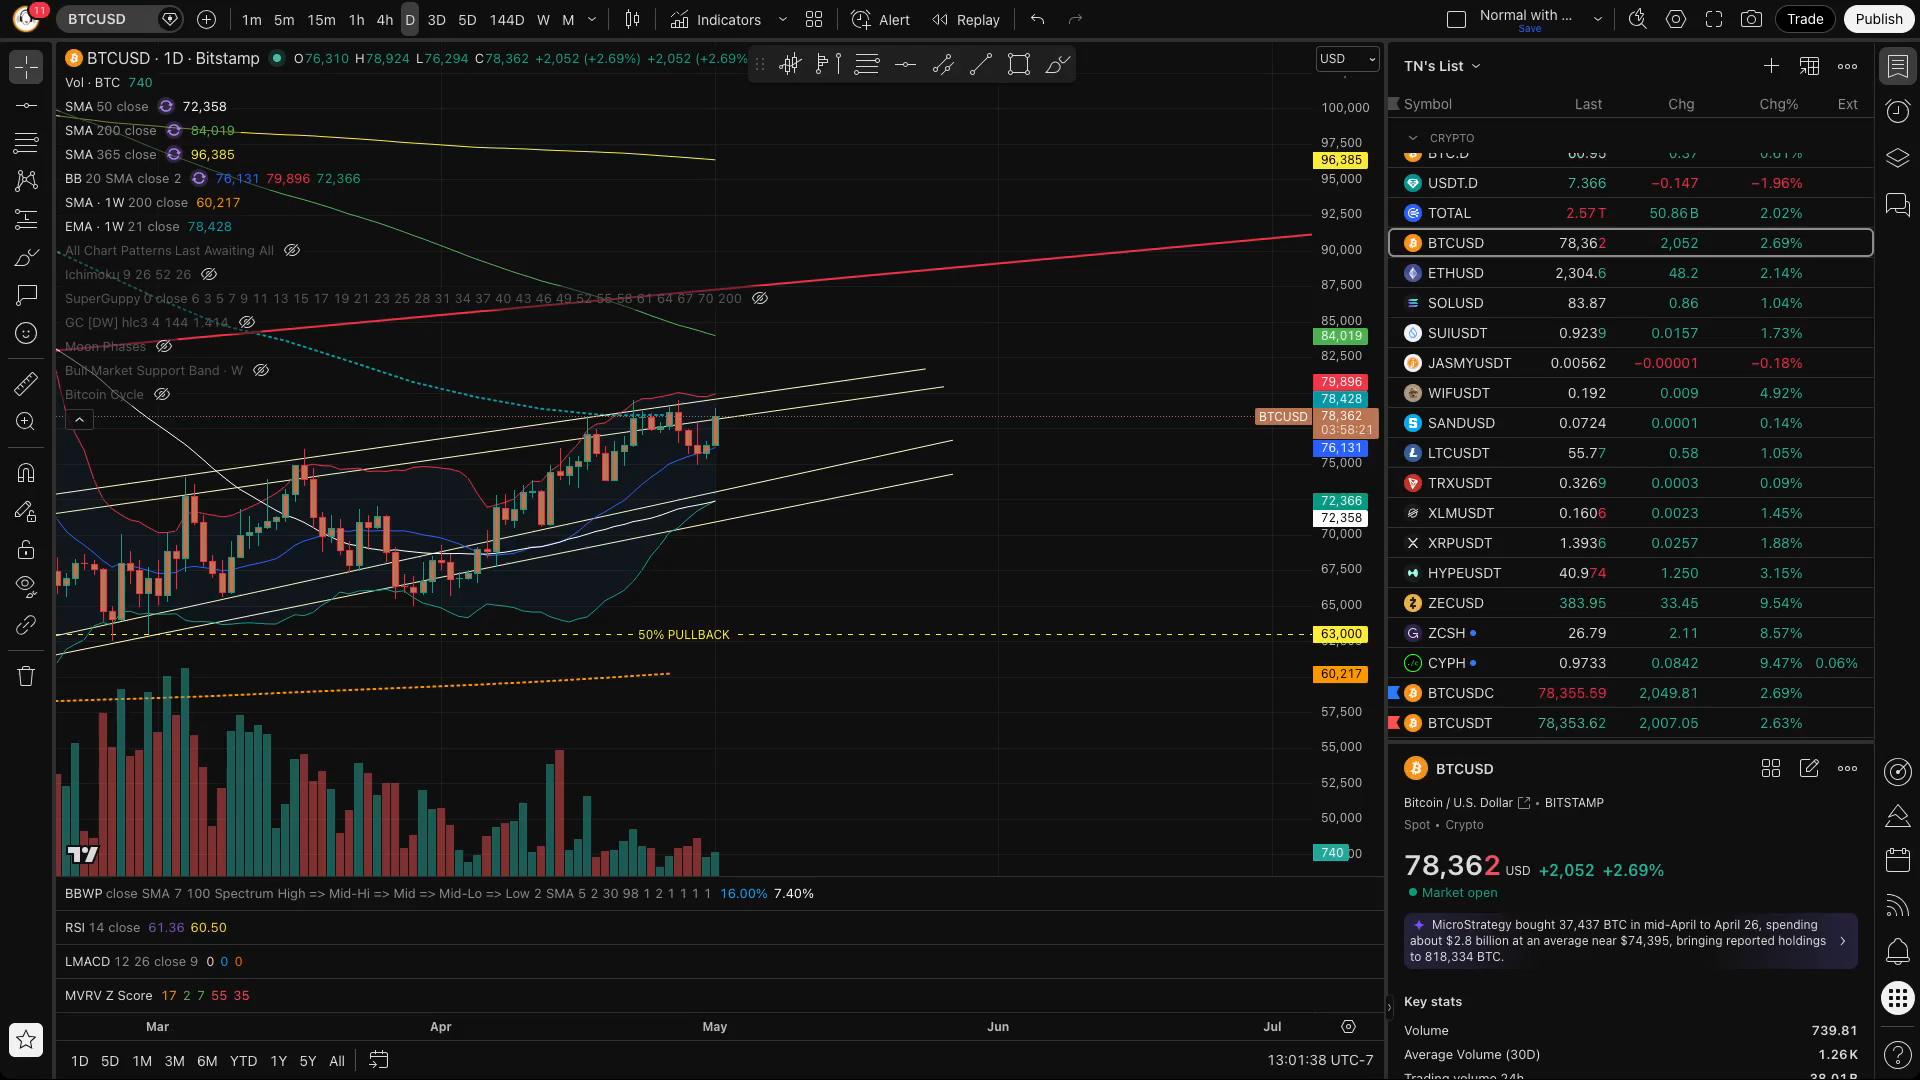Open go-to-date calendar at bottom bar

[378, 1060]
